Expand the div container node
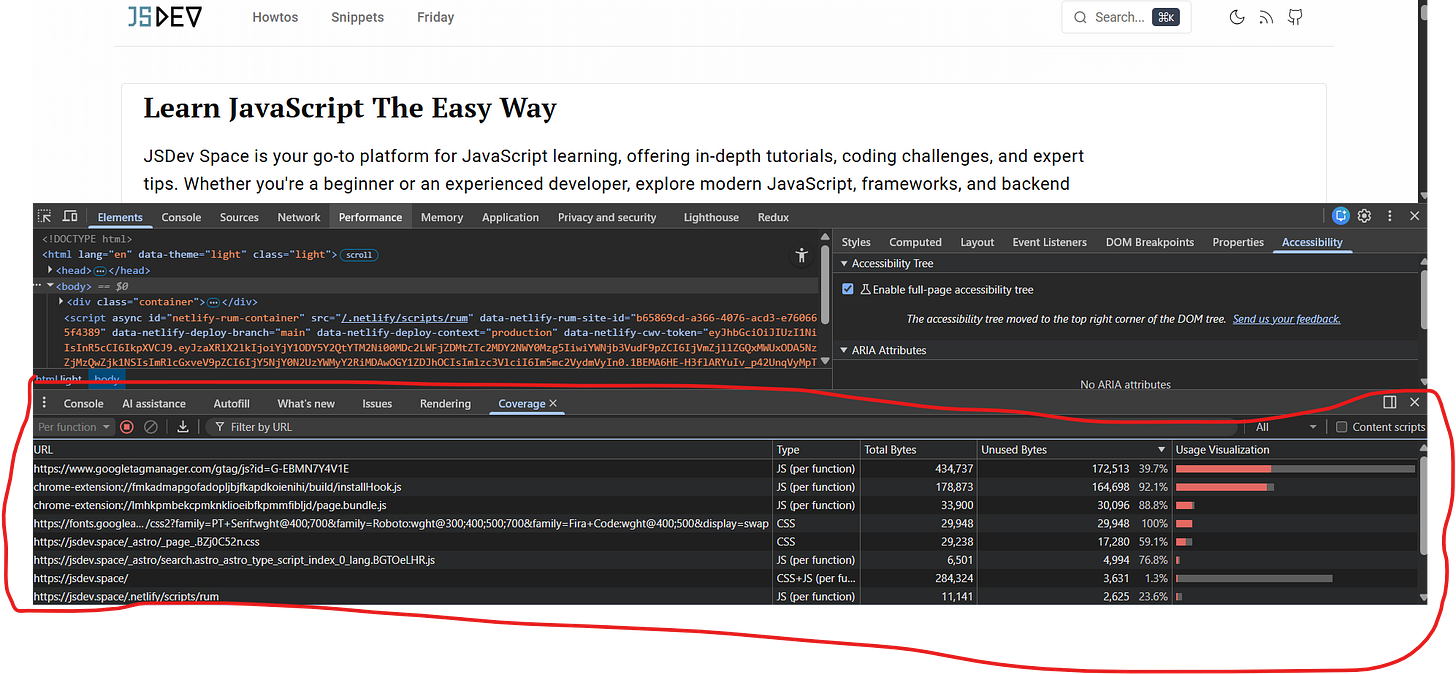Image resolution: width=1456 pixels, height=674 pixels. [x=62, y=302]
